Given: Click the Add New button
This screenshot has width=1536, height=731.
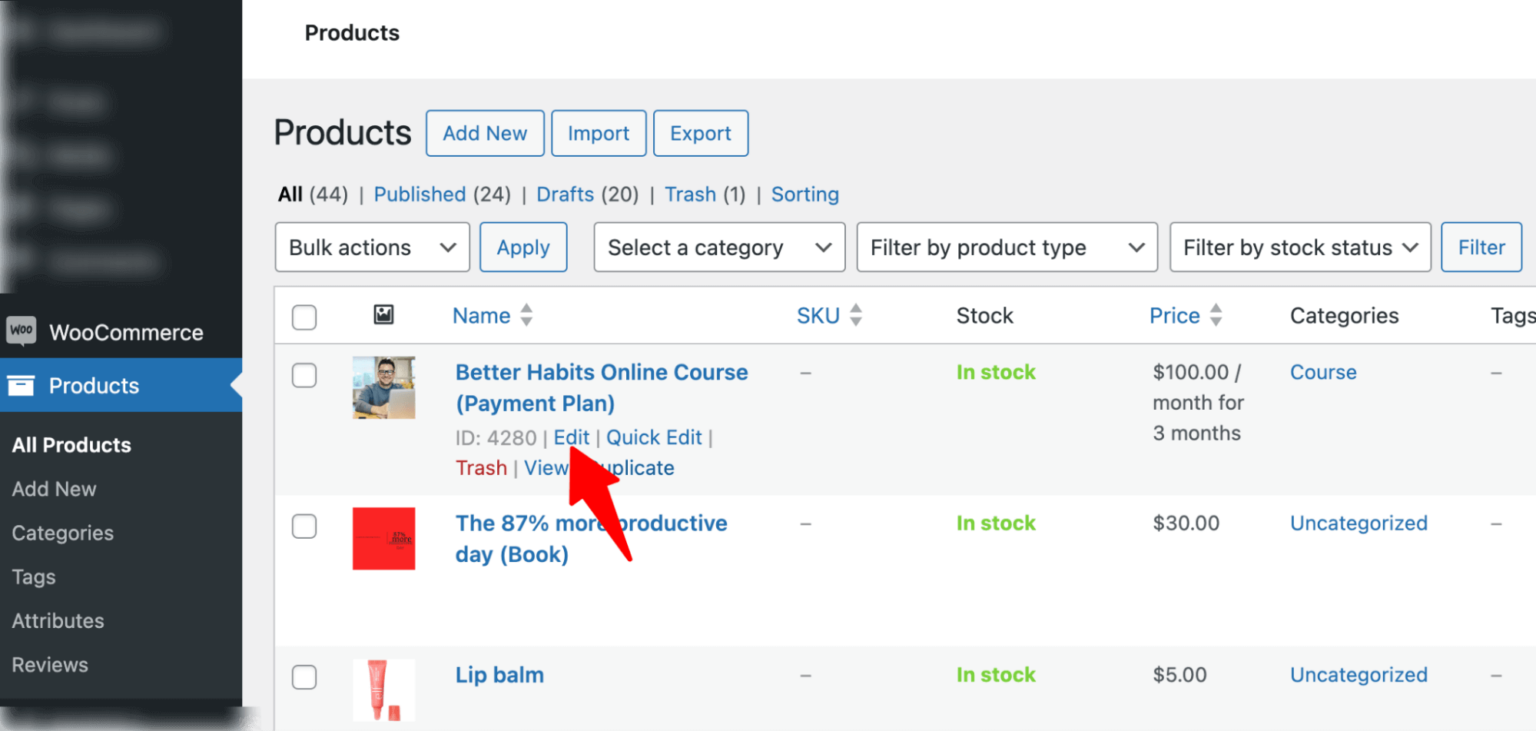Looking at the screenshot, I should pyautogui.click(x=485, y=133).
